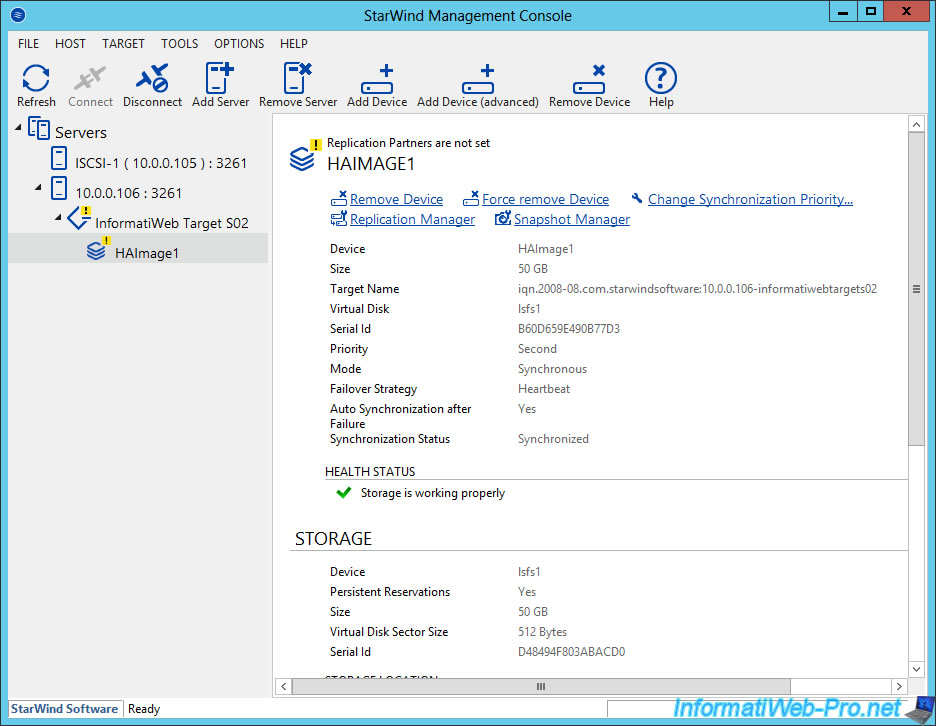Open the HOST menu
This screenshot has height=726, width=936.
pyautogui.click(x=70, y=44)
